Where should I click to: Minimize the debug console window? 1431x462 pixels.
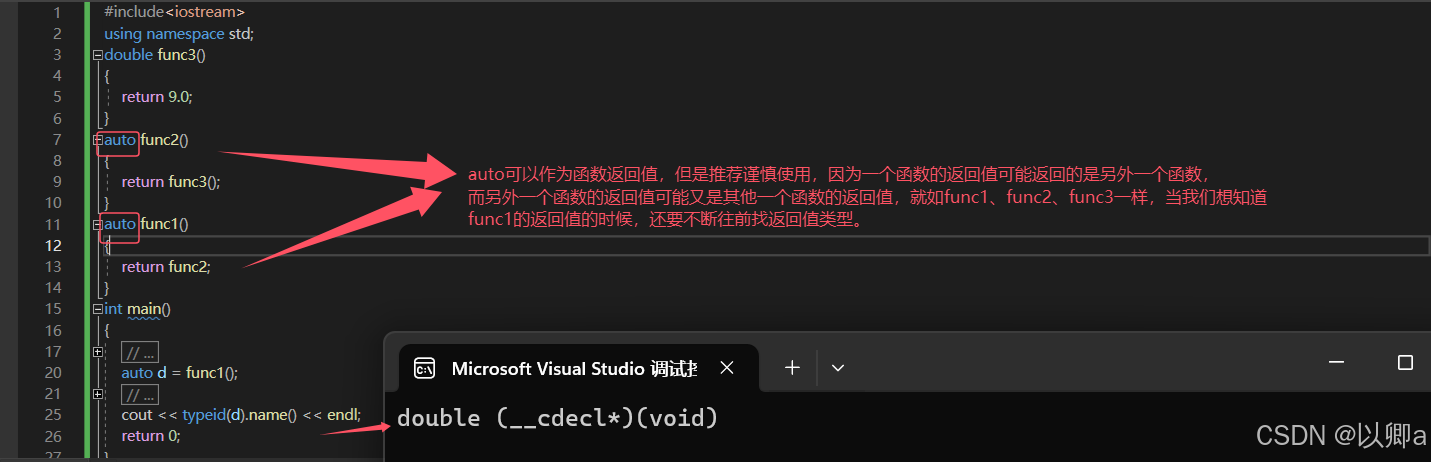1336,362
